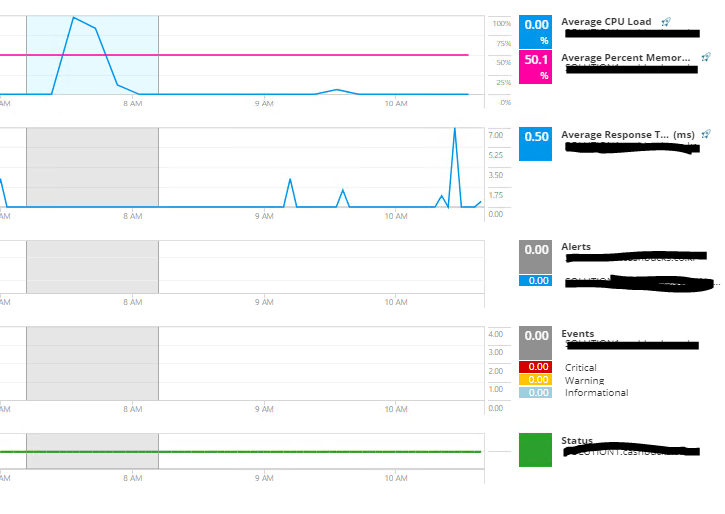This screenshot has width=725, height=514.
Task: Select the blue 0.50 response time tile
Action: (535, 144)
